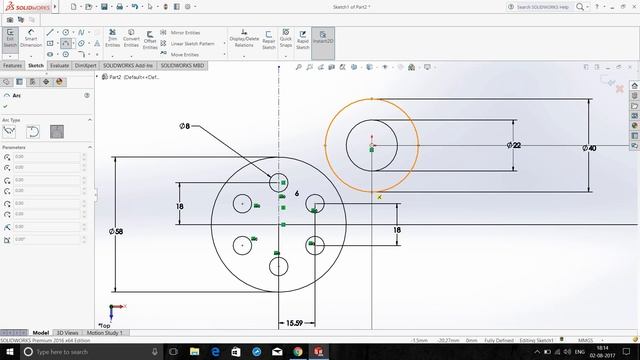This screenshot has height=360, width=640.
Task: Open the 3D Views tab
Action: [67, 333]
